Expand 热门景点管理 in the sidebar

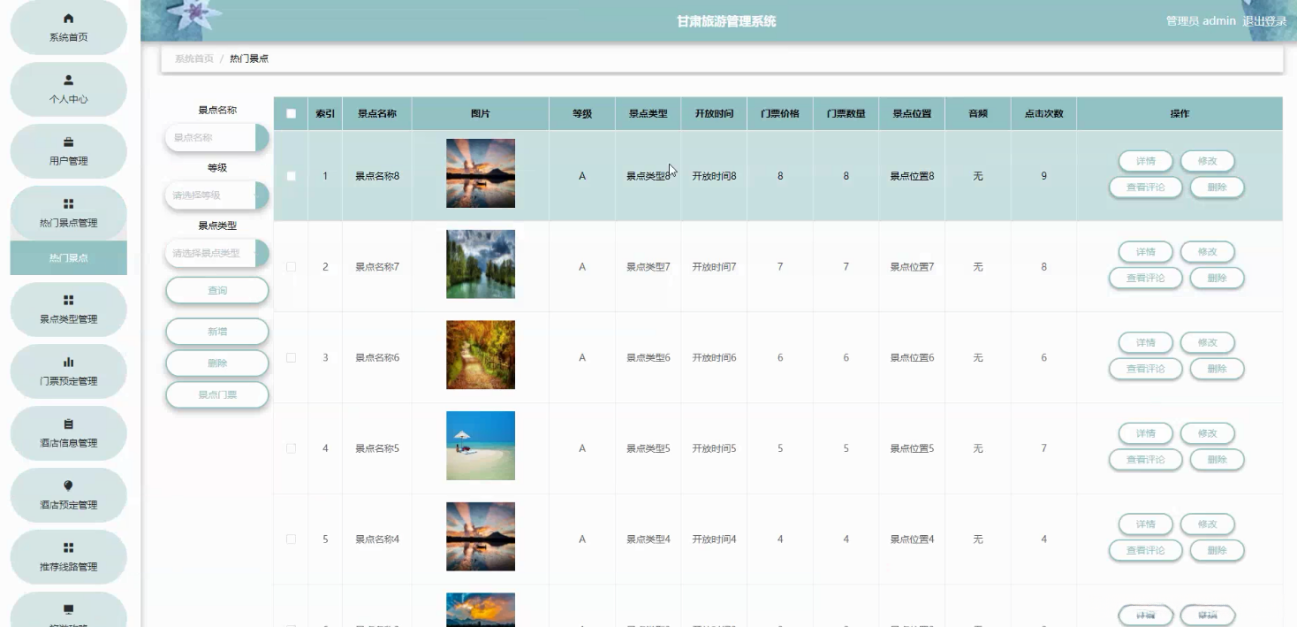68,213
